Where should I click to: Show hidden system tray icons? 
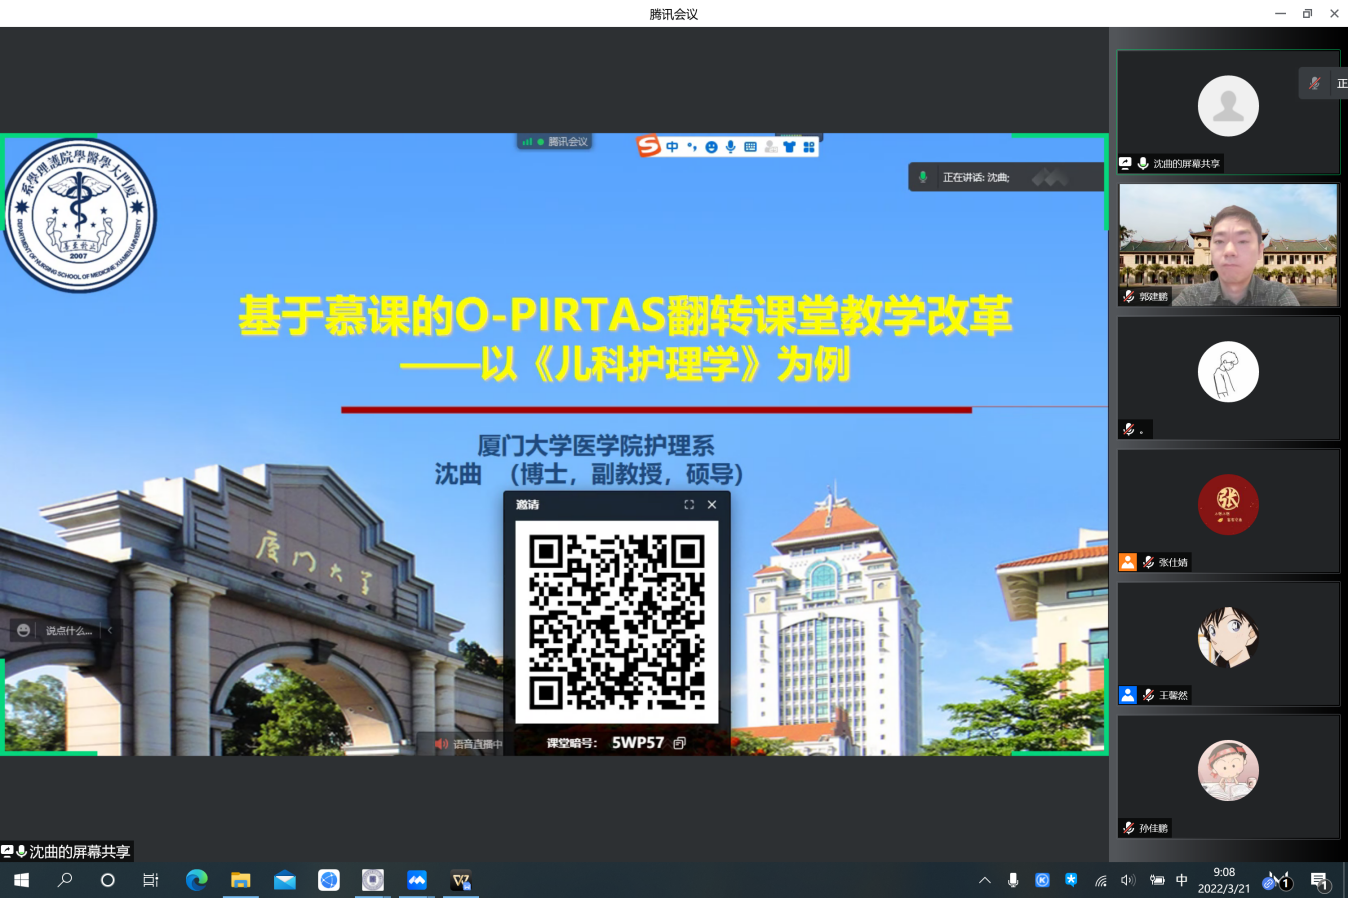pos(985,880)
